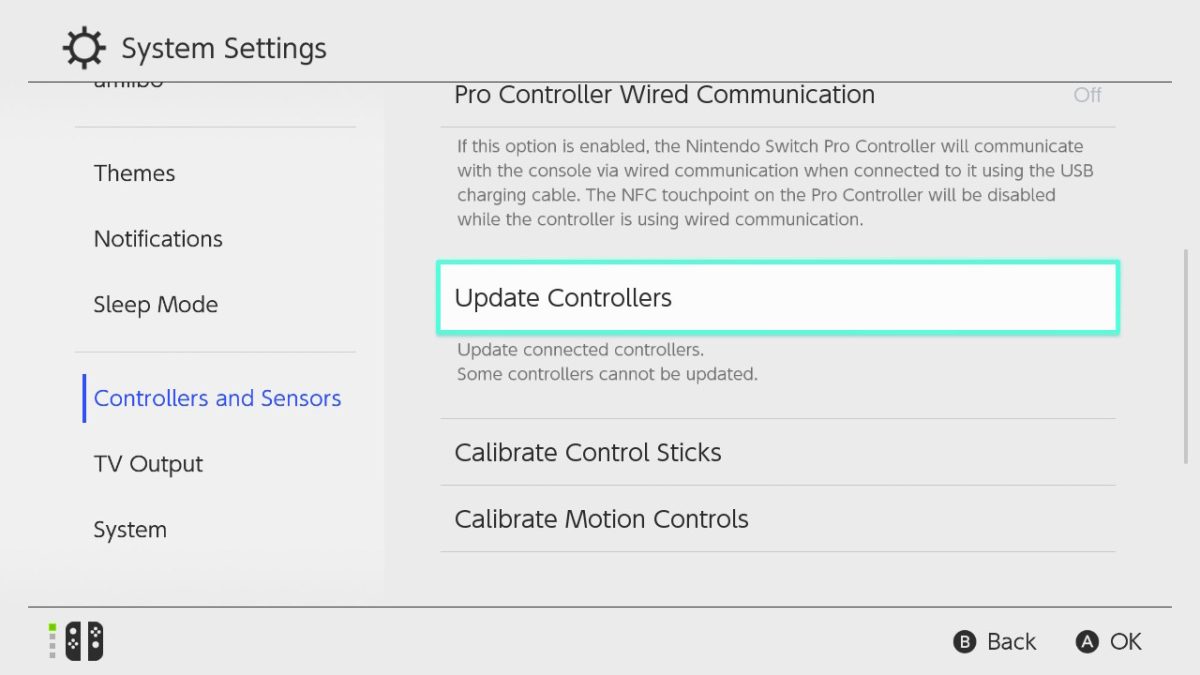Click Calibrate Control Sticks
Image resolution: width=1200 pixels, height=675 pixels.
coord(588,452)
